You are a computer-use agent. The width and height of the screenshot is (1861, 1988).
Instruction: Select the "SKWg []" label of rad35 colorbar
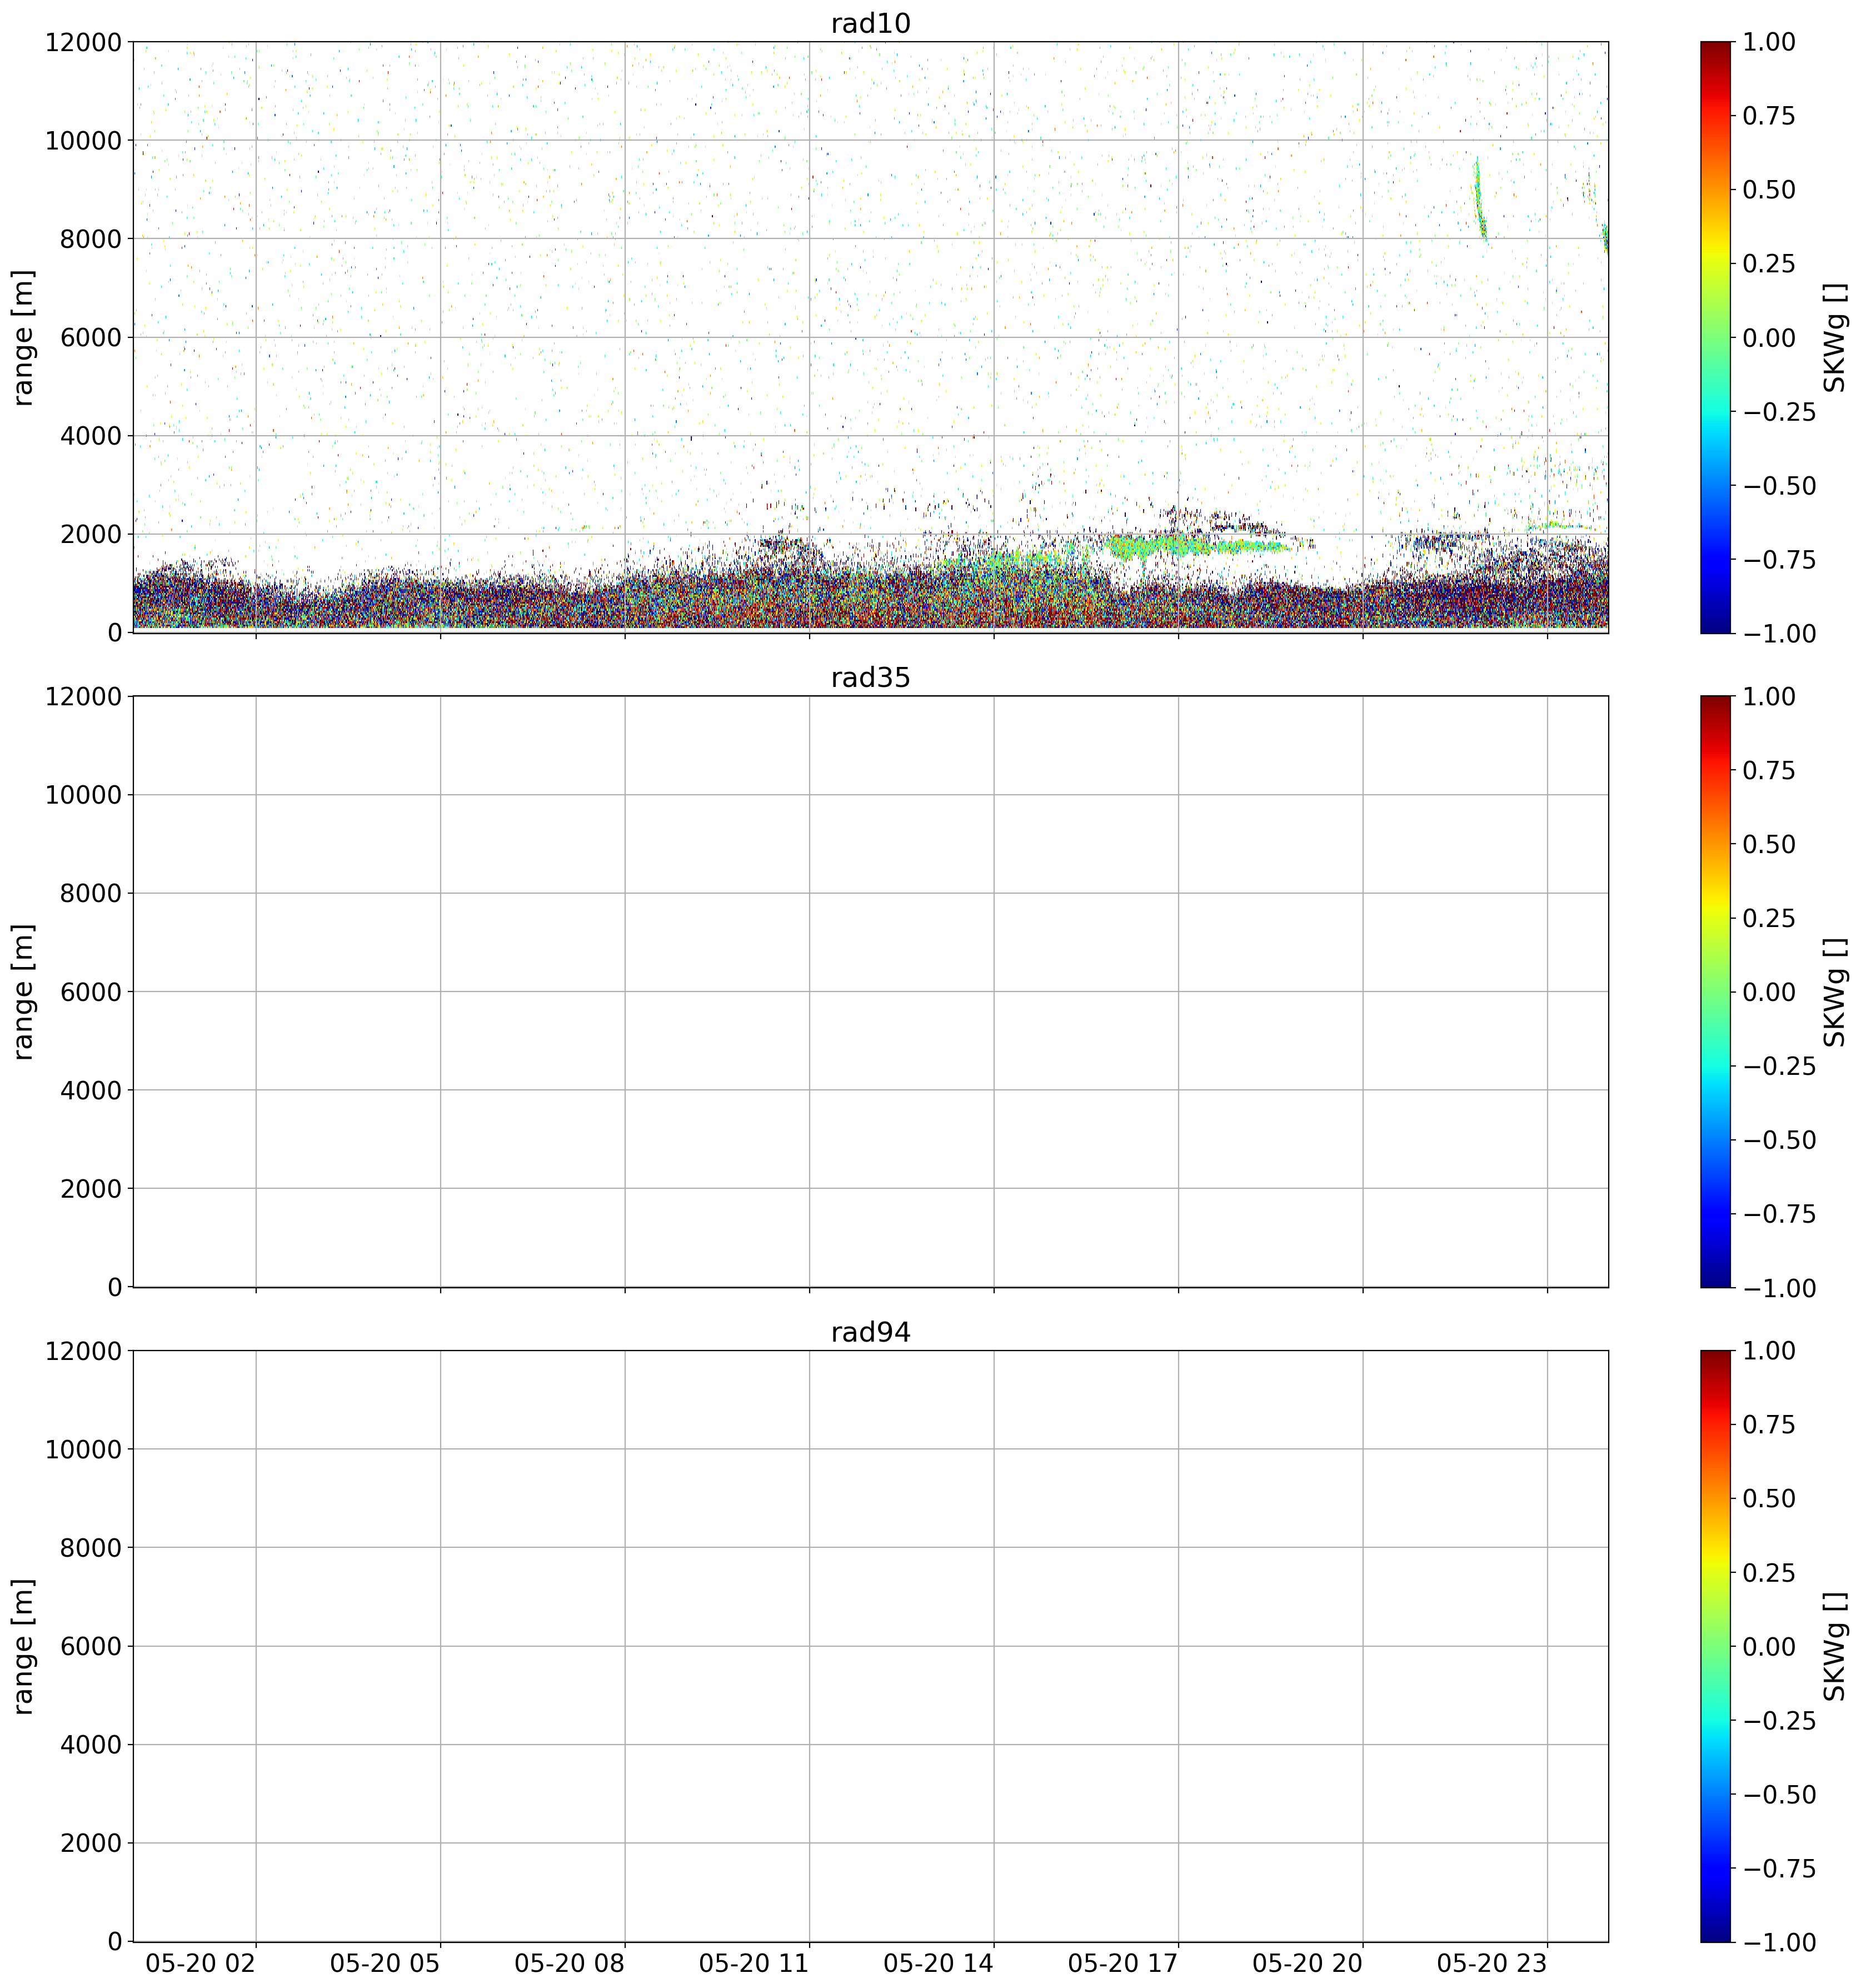pos(1834,992)
